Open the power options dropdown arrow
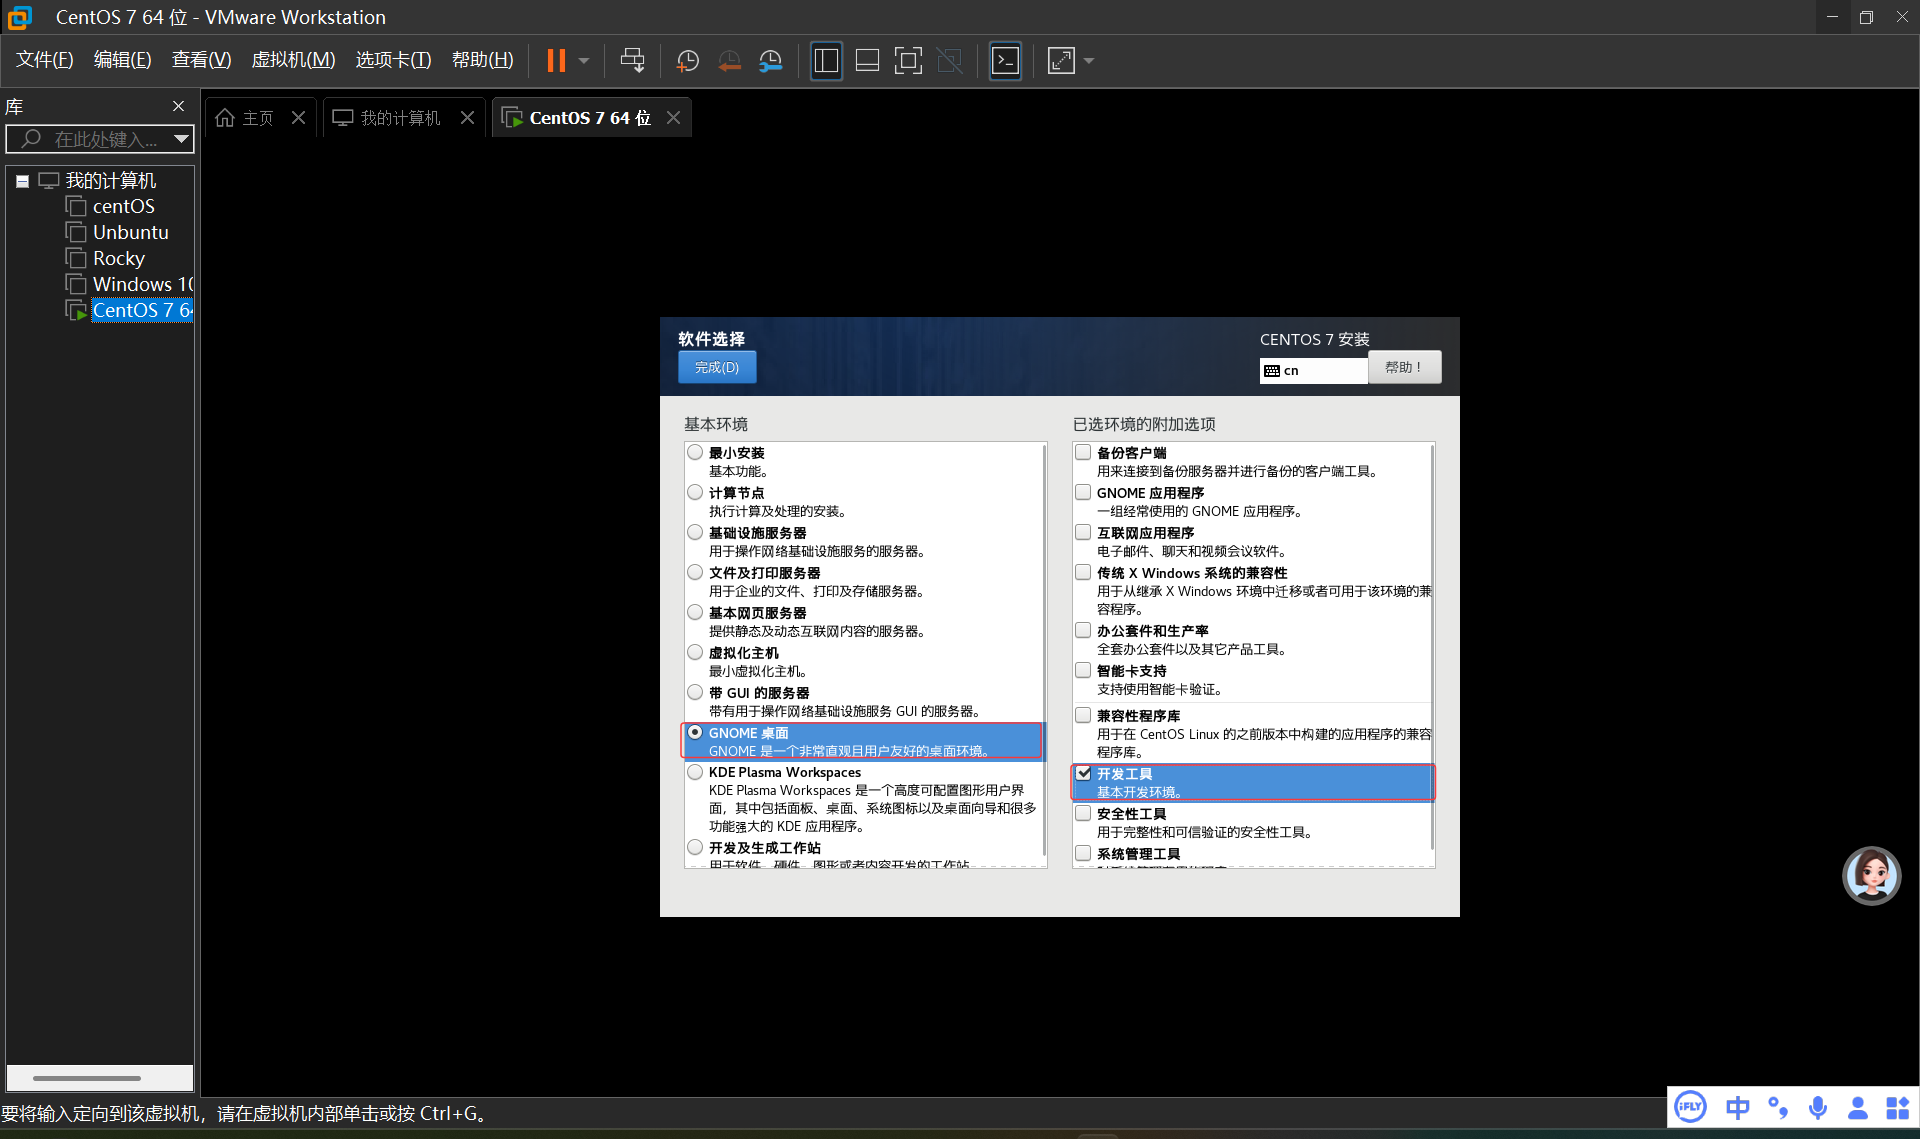 click(584, 61)
